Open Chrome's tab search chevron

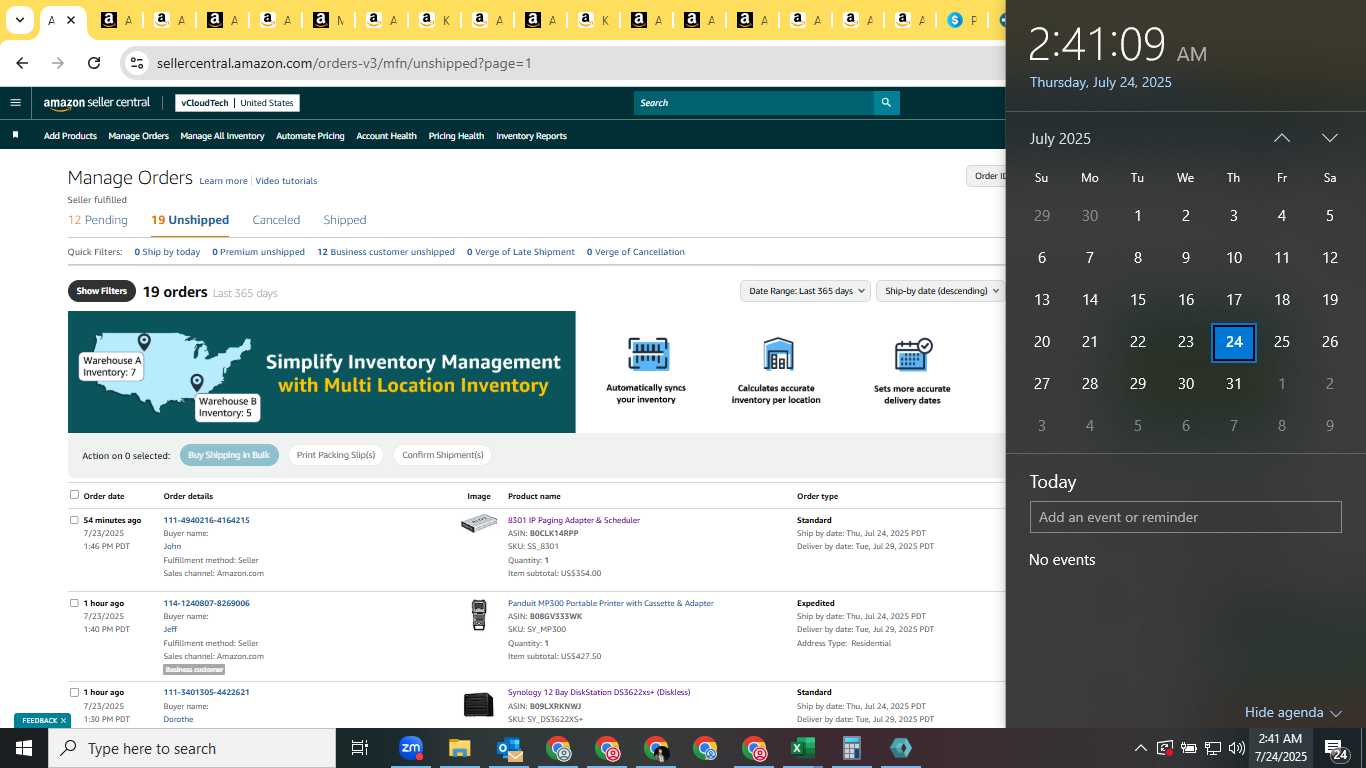coord(19,20)
